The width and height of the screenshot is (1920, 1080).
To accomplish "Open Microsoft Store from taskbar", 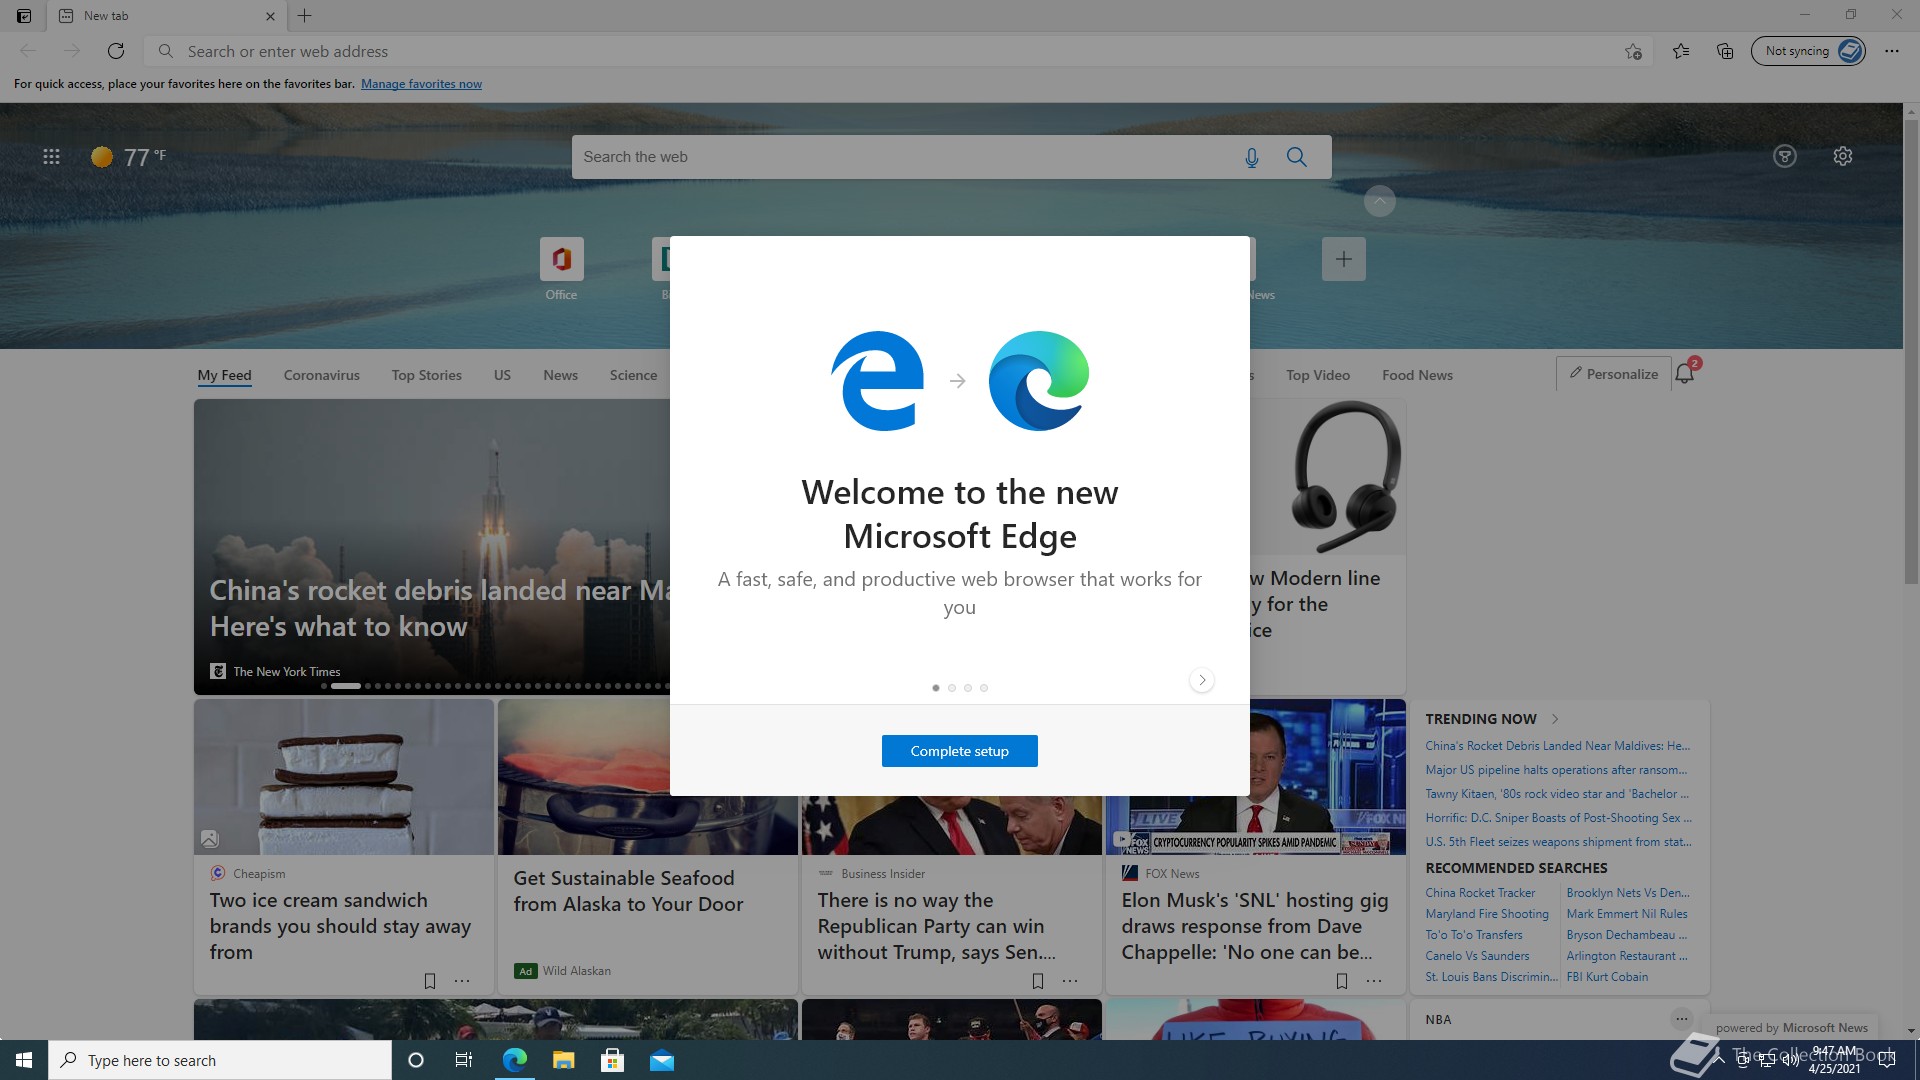I will pos(613,1060).
